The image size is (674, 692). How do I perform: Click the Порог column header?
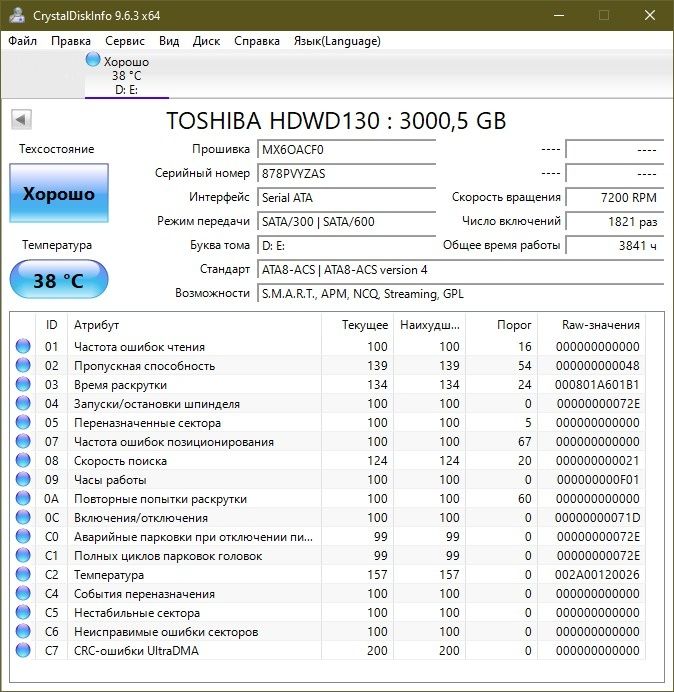click(501, 325)
